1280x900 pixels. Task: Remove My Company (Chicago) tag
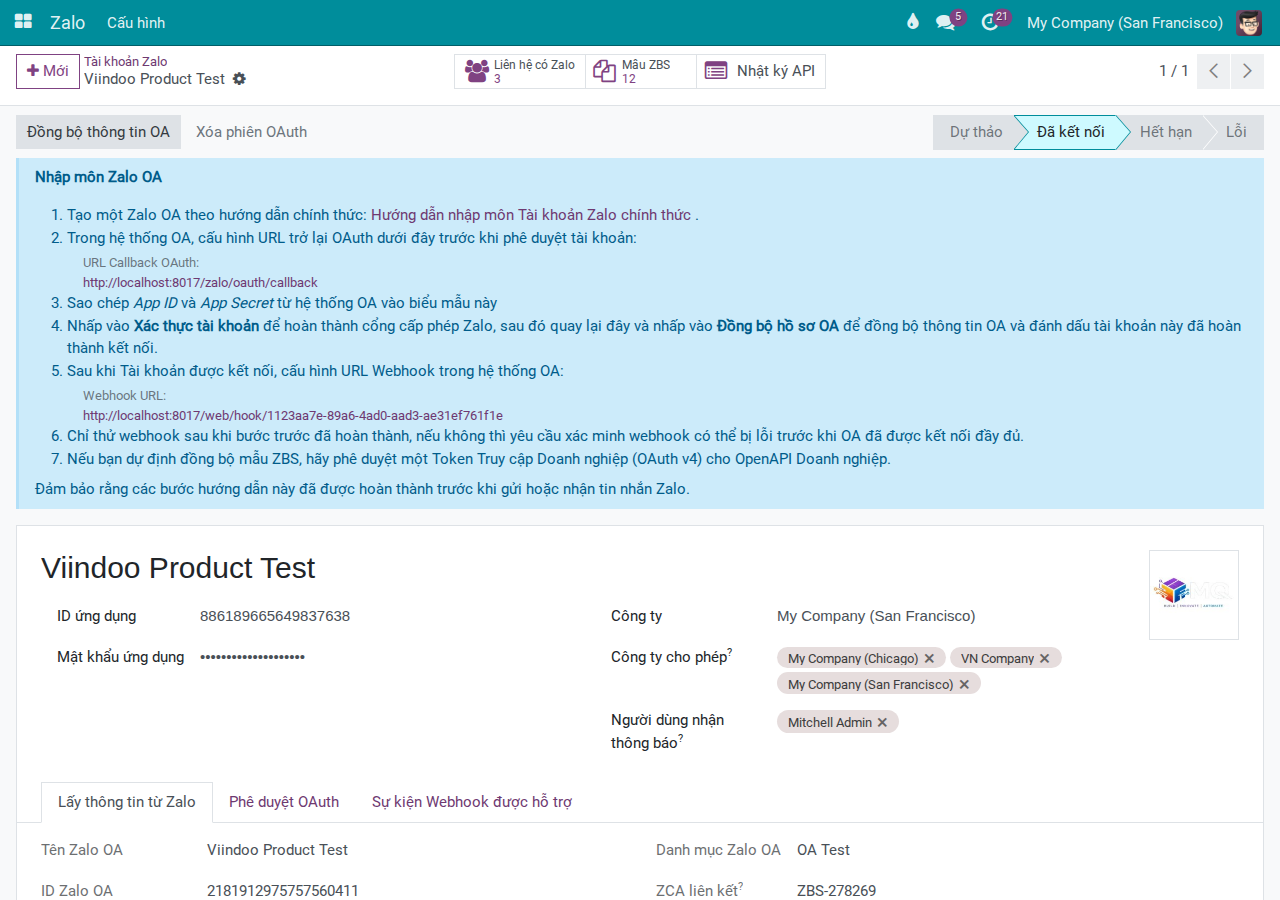929,659
